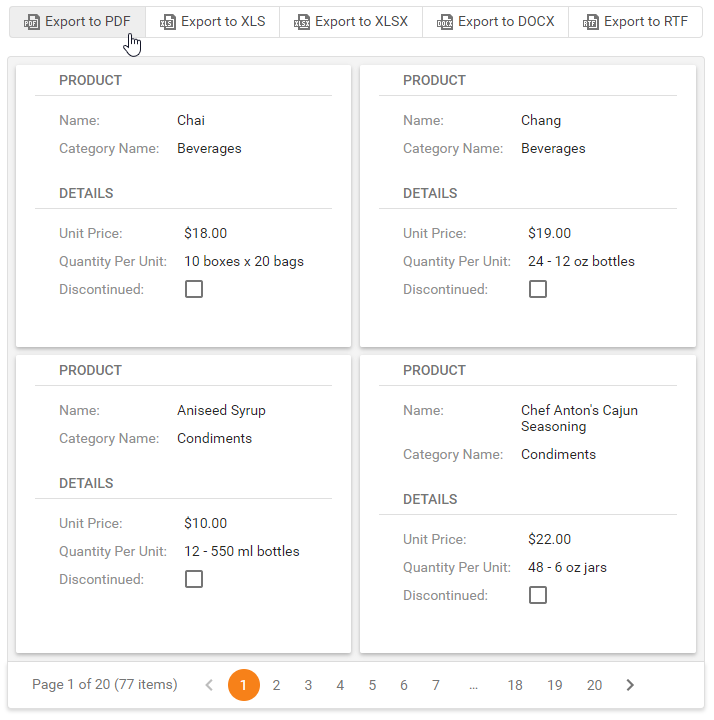Click the RTF file icon in the toolbar

click(590, 22)
